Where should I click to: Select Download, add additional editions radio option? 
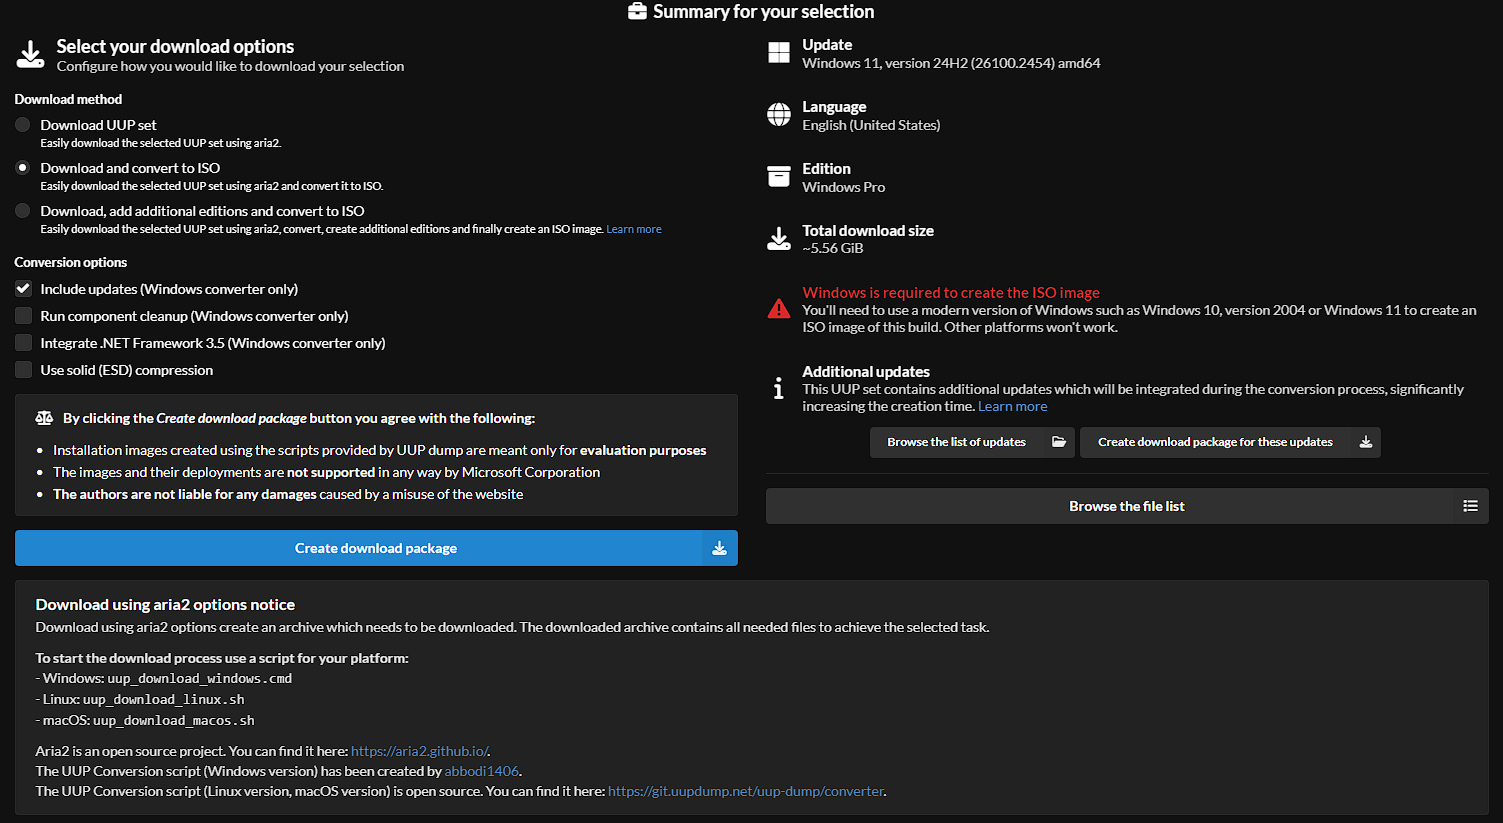coord(23,211)
